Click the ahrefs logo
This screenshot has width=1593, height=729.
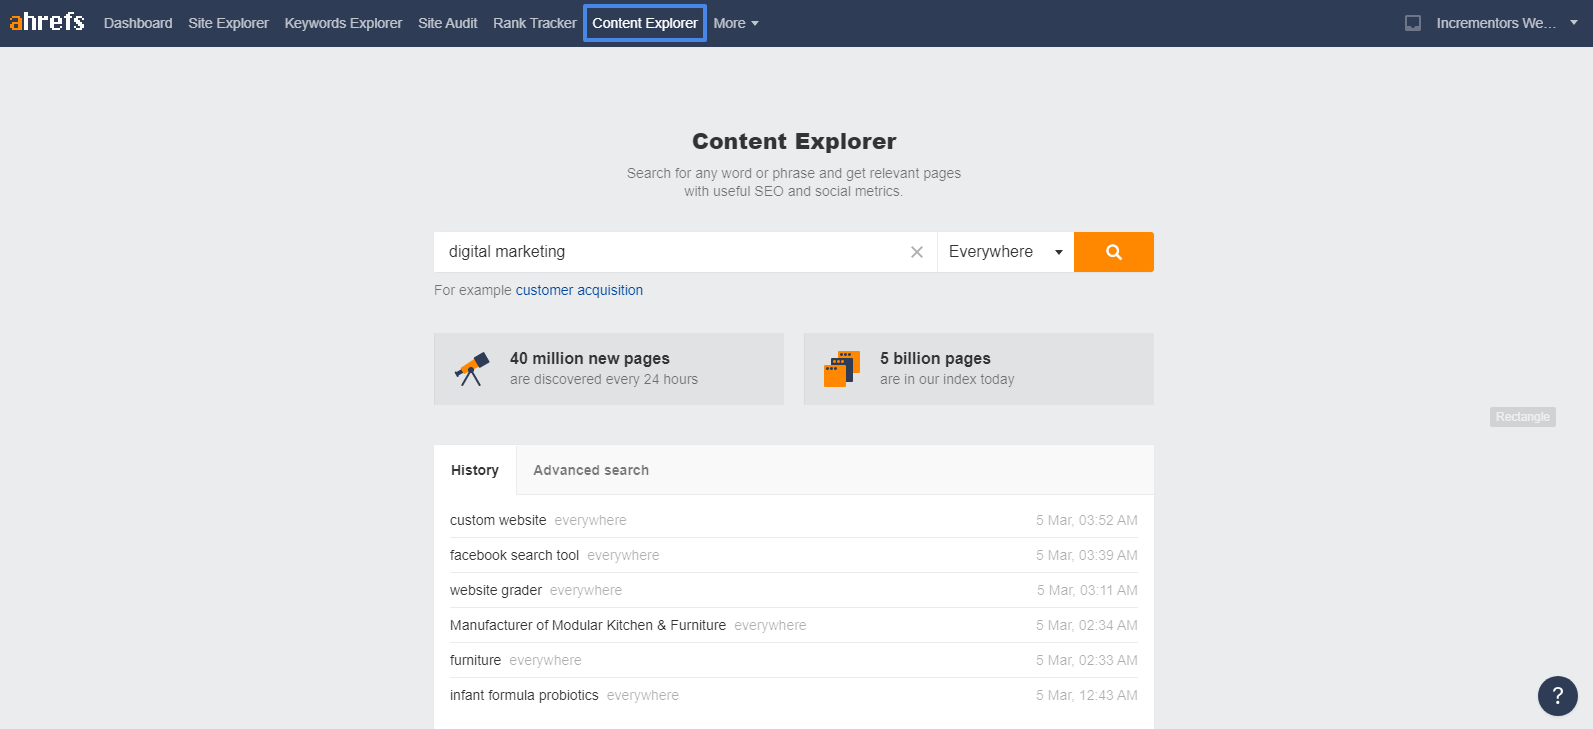click(47, 22)
